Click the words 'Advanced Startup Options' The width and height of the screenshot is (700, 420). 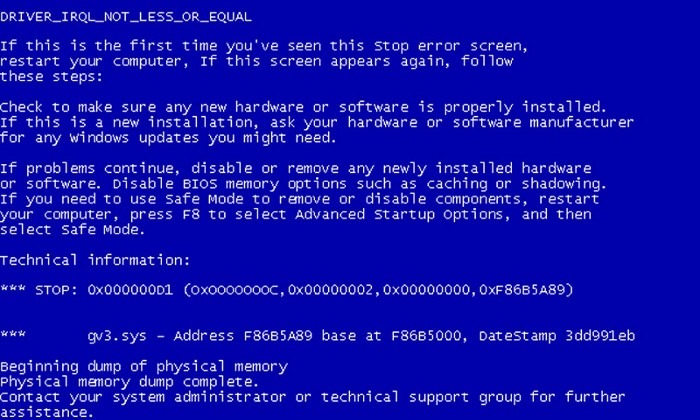click(x=402, y=215)
